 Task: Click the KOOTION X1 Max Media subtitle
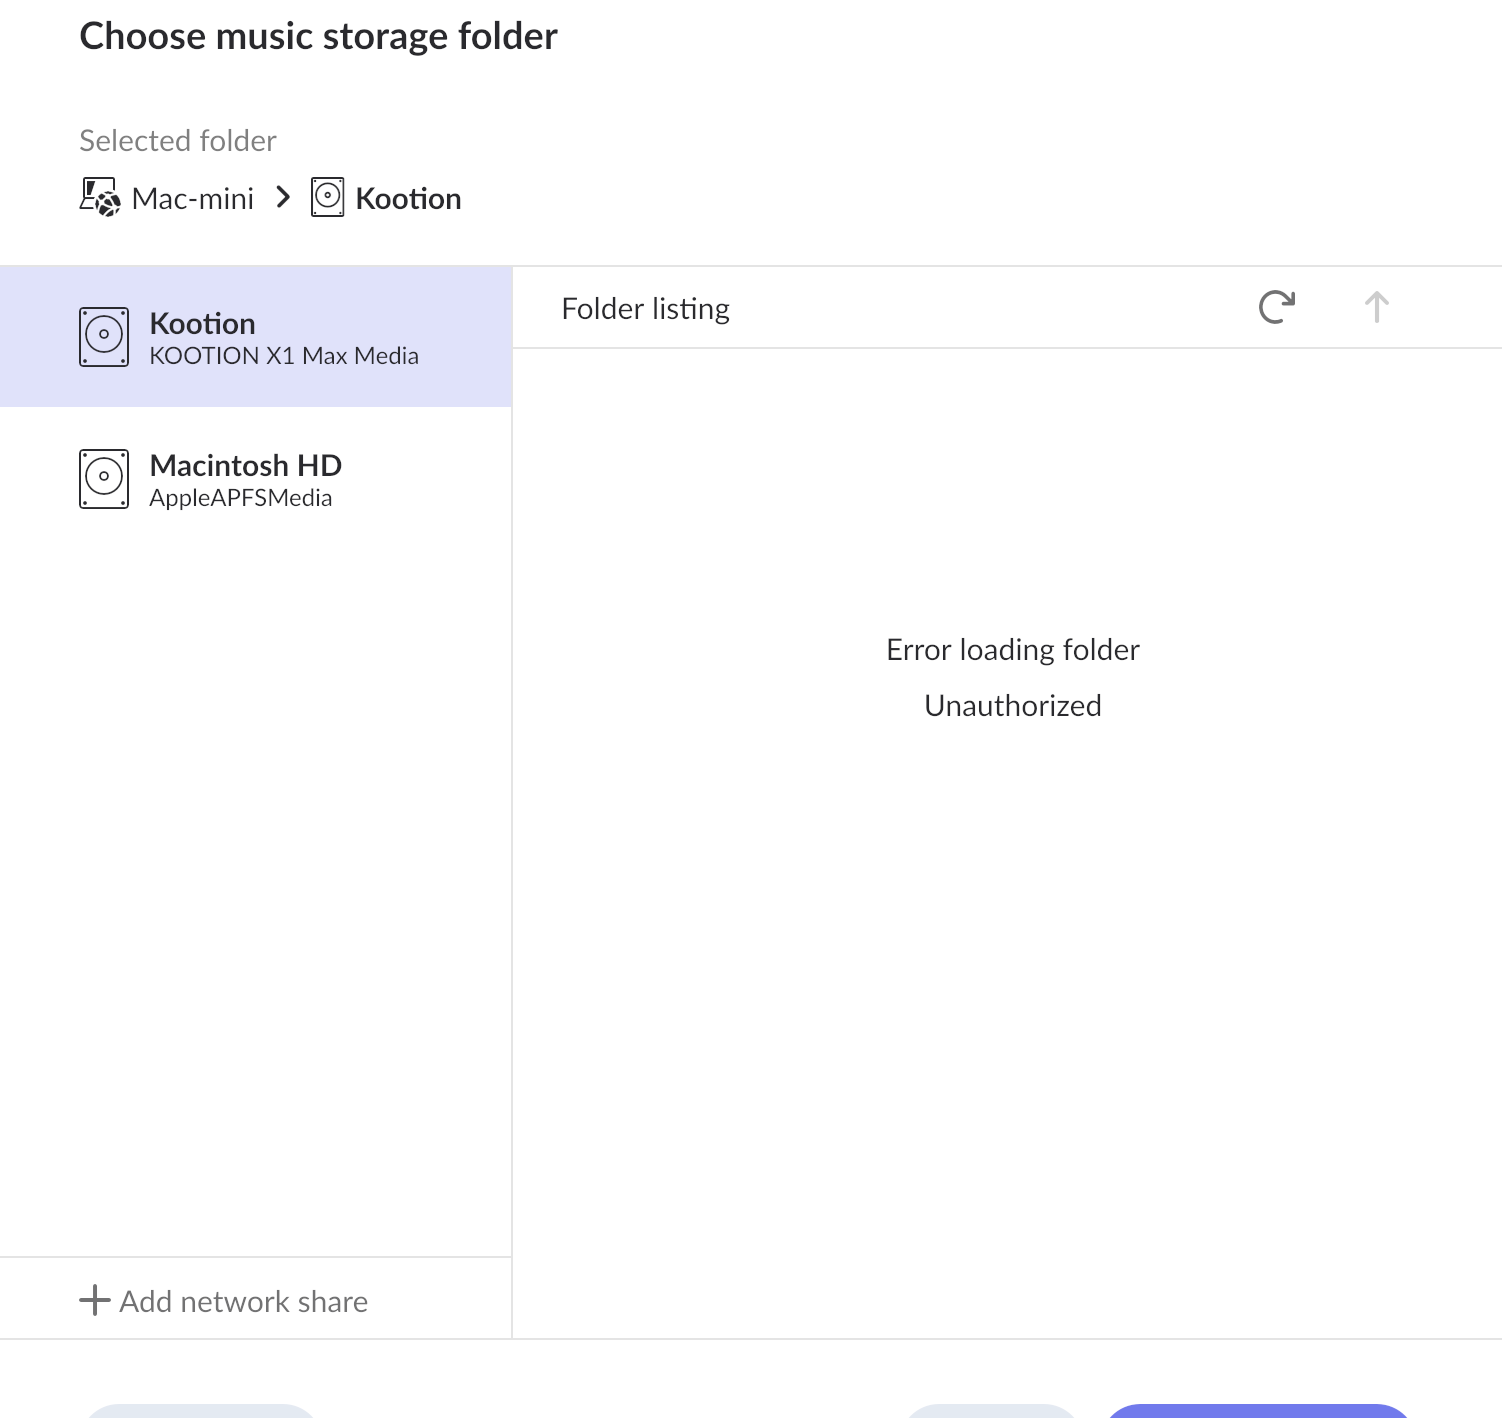click(284, 356)
